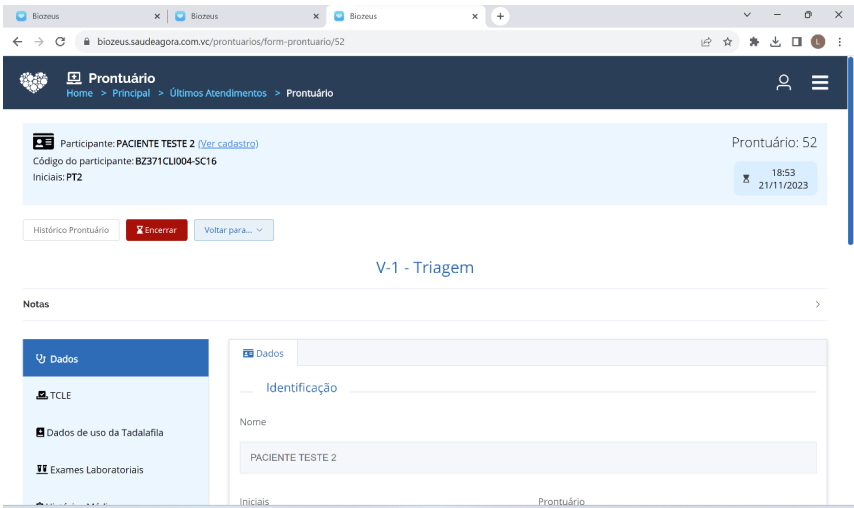This screenshot has width=854, height=508.
Task: Click the red Encerrar button
Action: click(156, 230)
